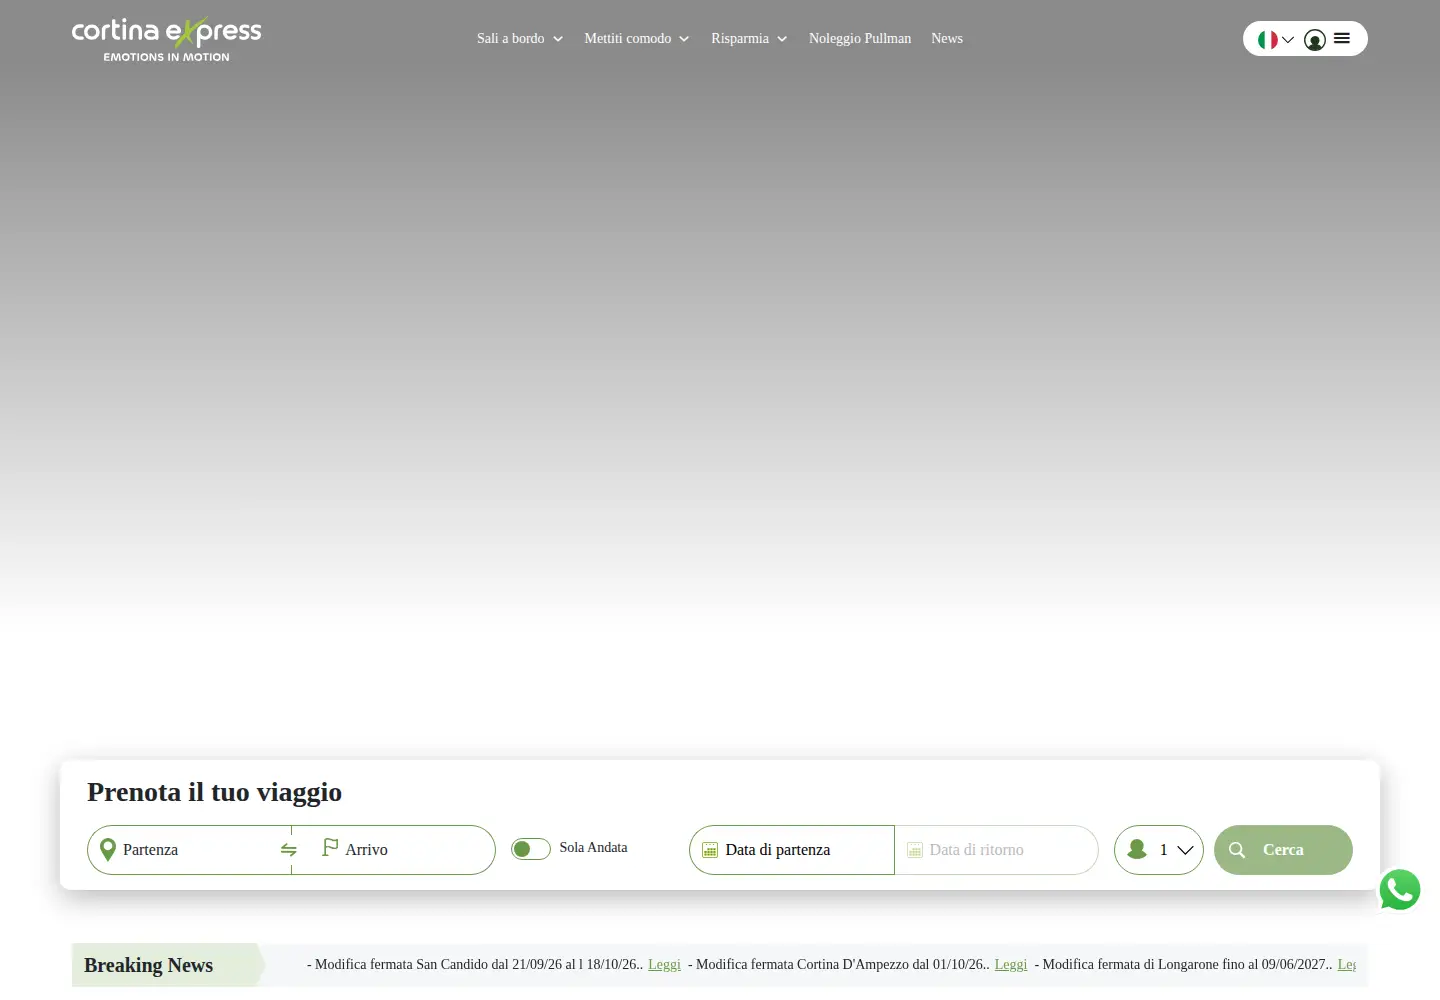This screenshot has height=1000, width=1440.
Task: Expand the Sali a bordo menu
Action: pos(520,38)
